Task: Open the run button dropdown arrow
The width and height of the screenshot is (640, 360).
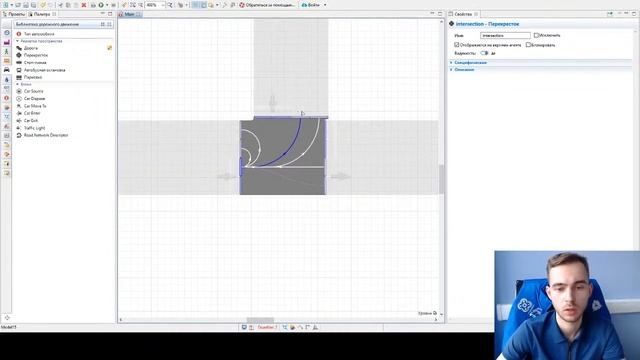Action: 107,5
